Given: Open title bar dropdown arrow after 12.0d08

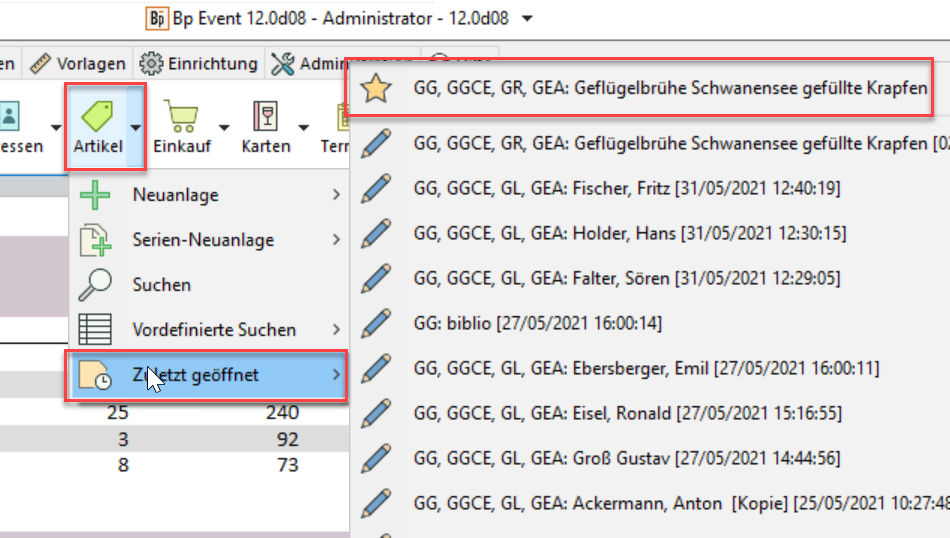Looking at the screenshot, I should 528,18.
